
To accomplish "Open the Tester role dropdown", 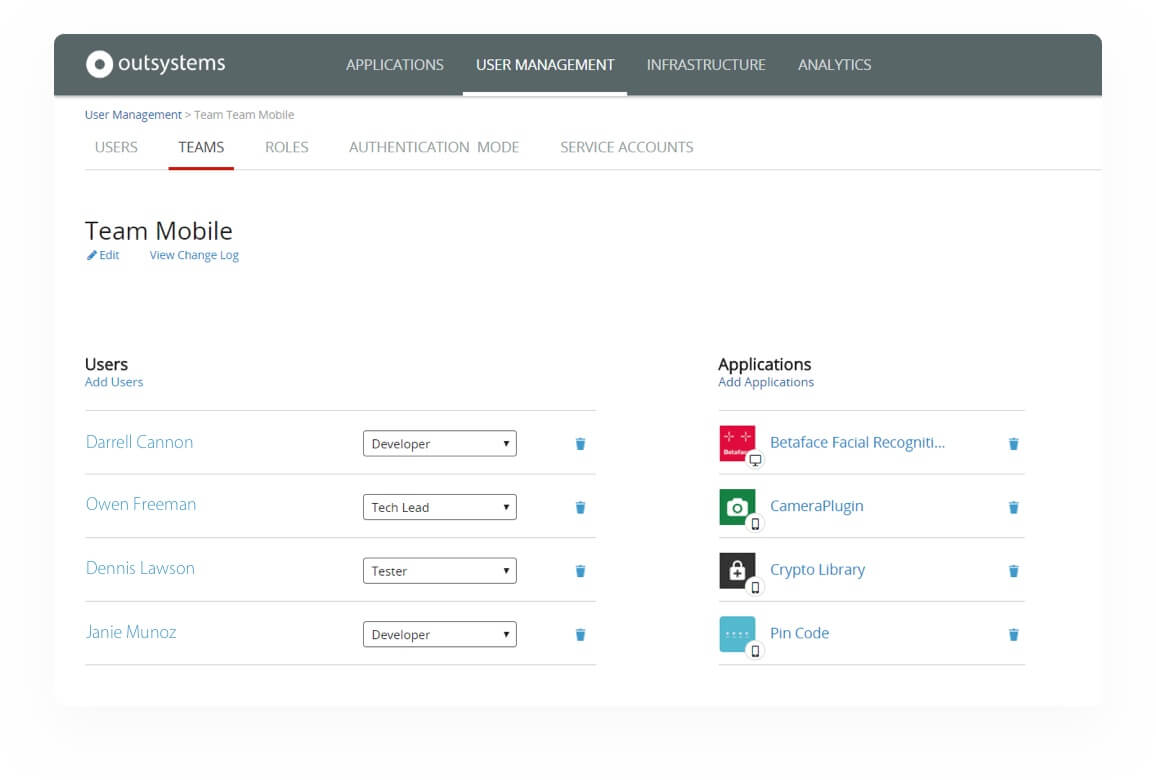I will coord(439,571).
